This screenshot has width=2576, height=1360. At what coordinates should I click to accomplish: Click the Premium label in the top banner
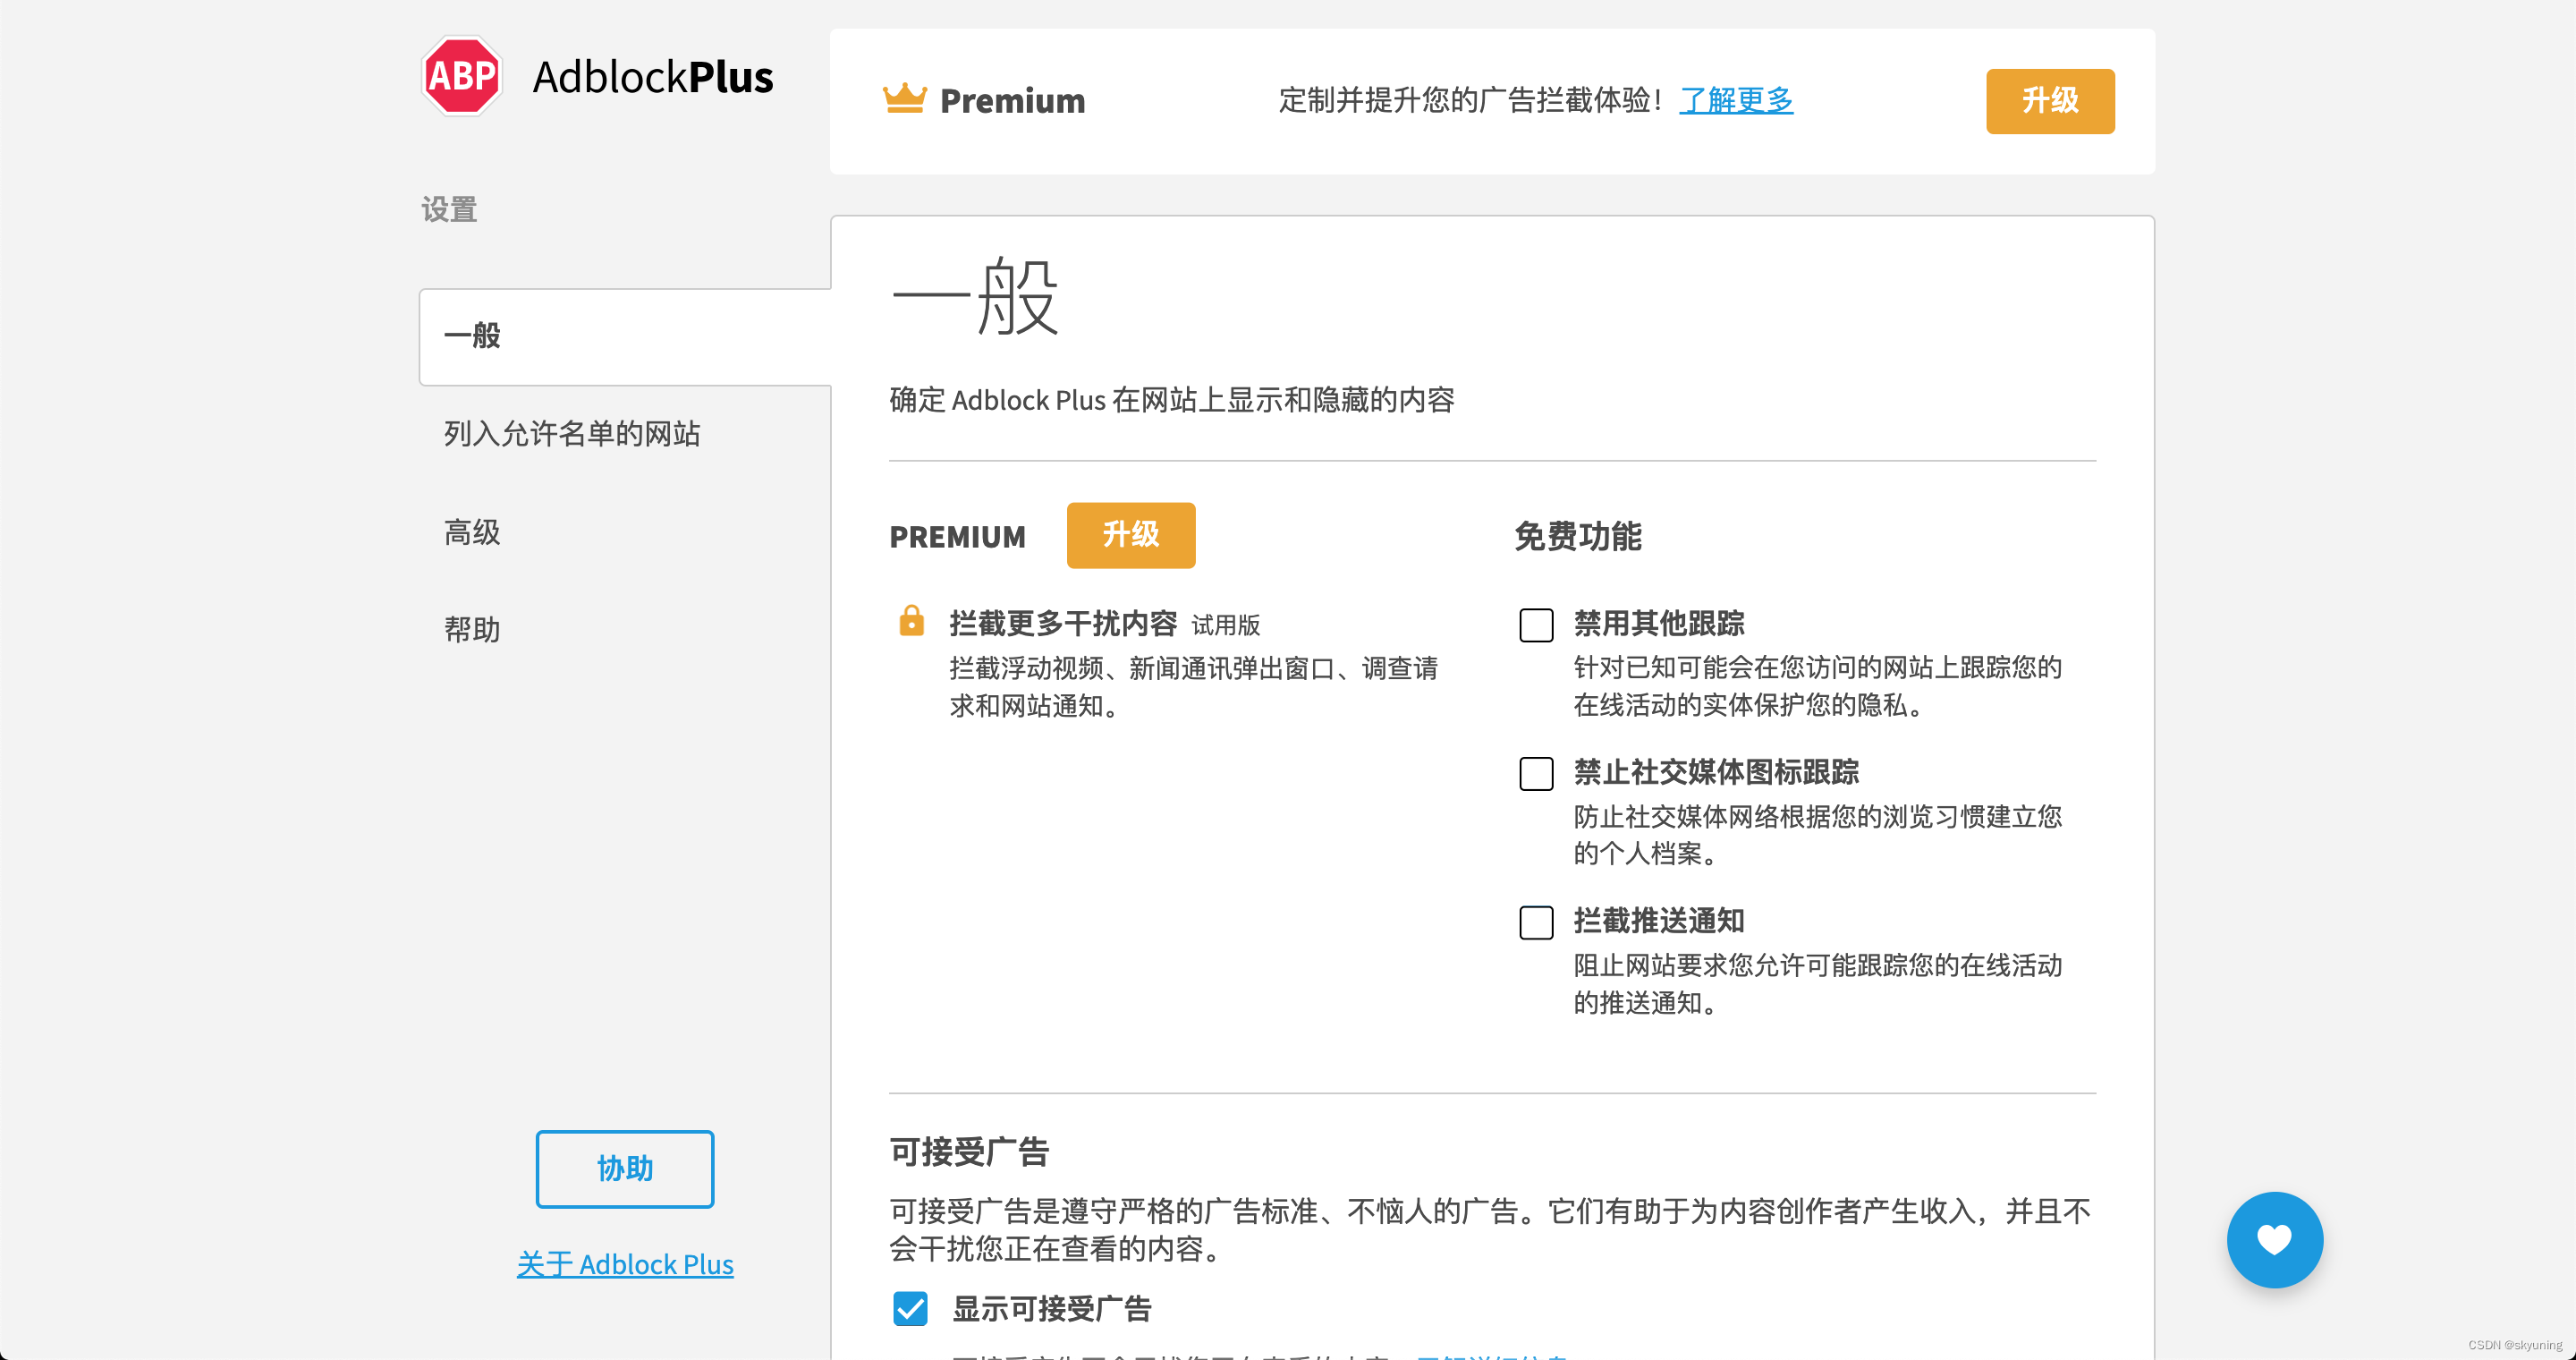(x=1012, y=101)
